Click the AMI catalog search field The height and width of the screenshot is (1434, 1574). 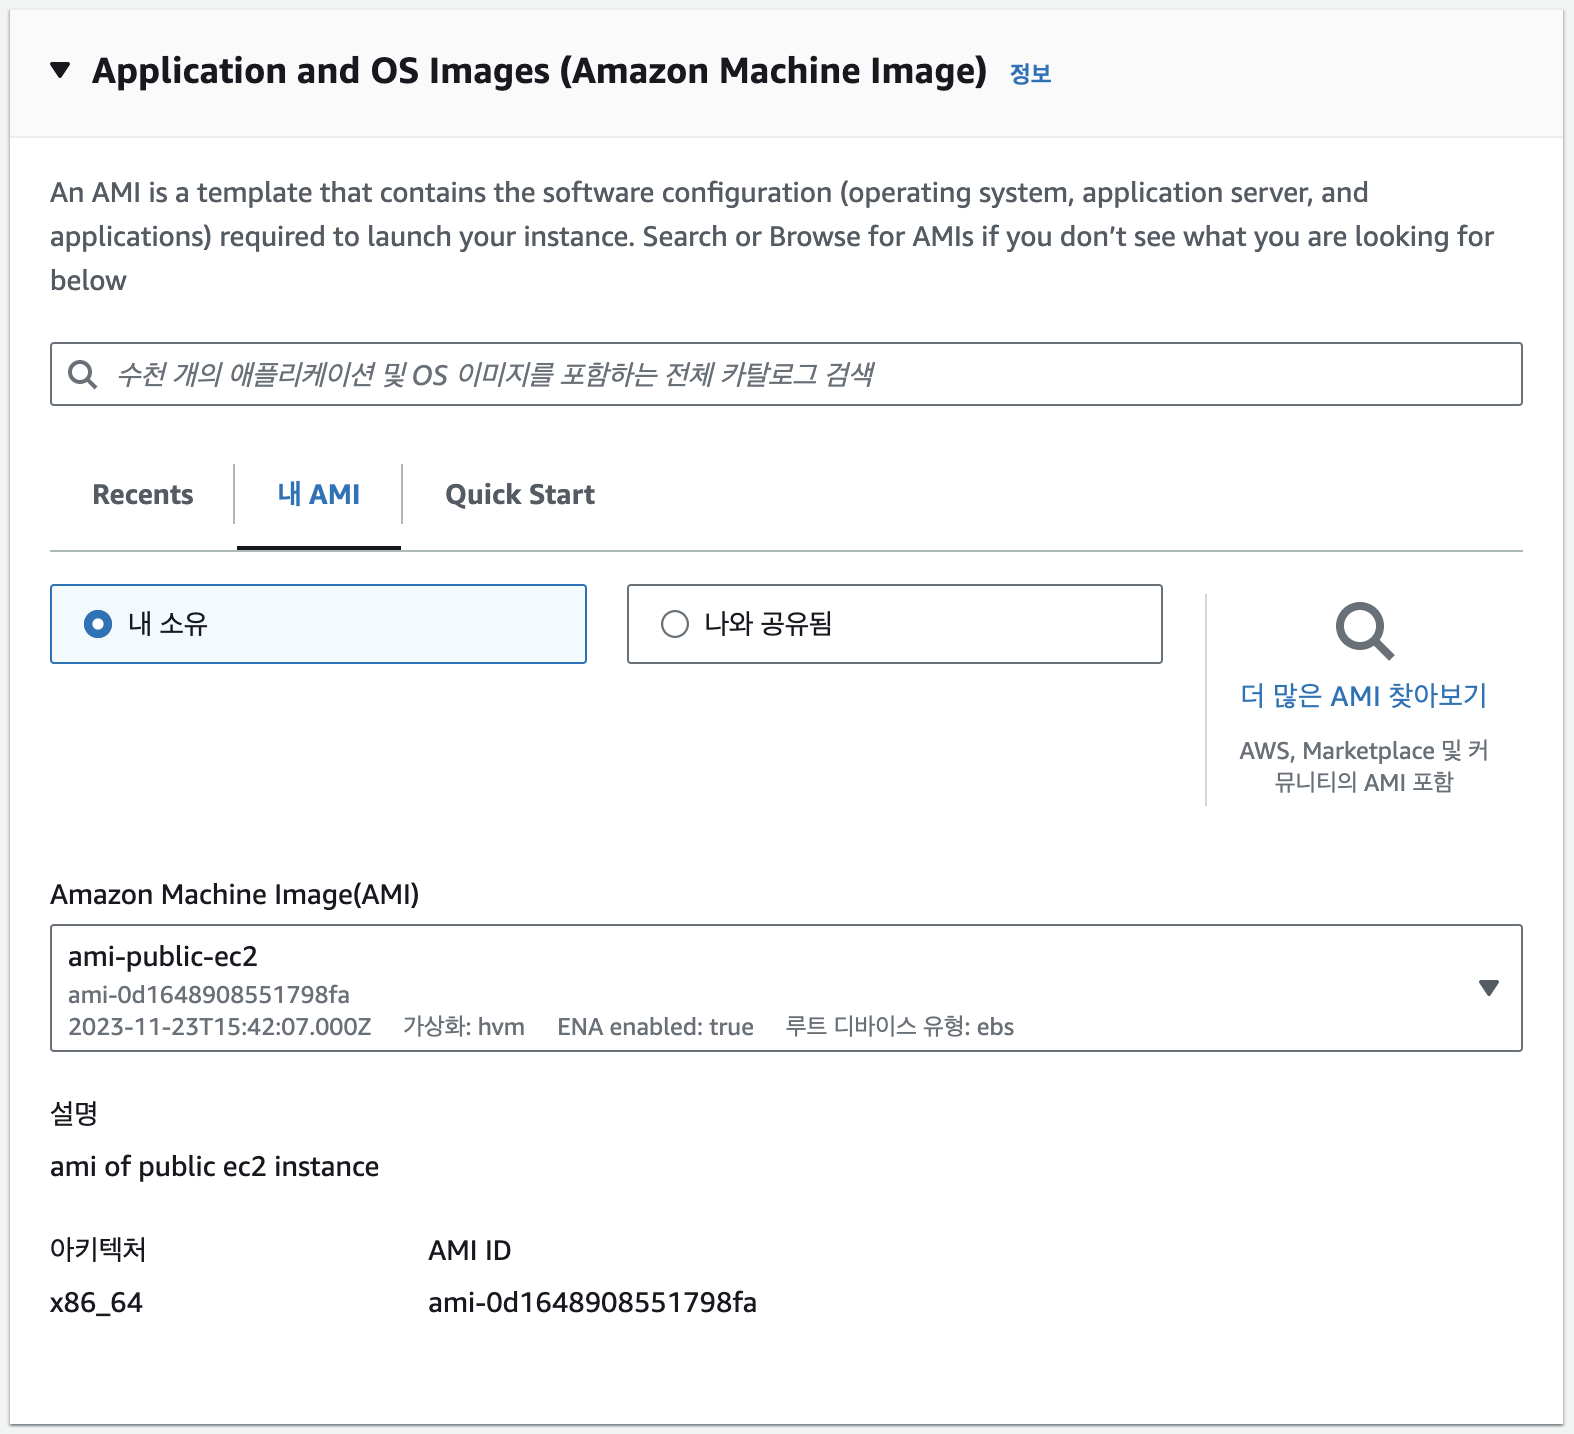tap(786, 374)
